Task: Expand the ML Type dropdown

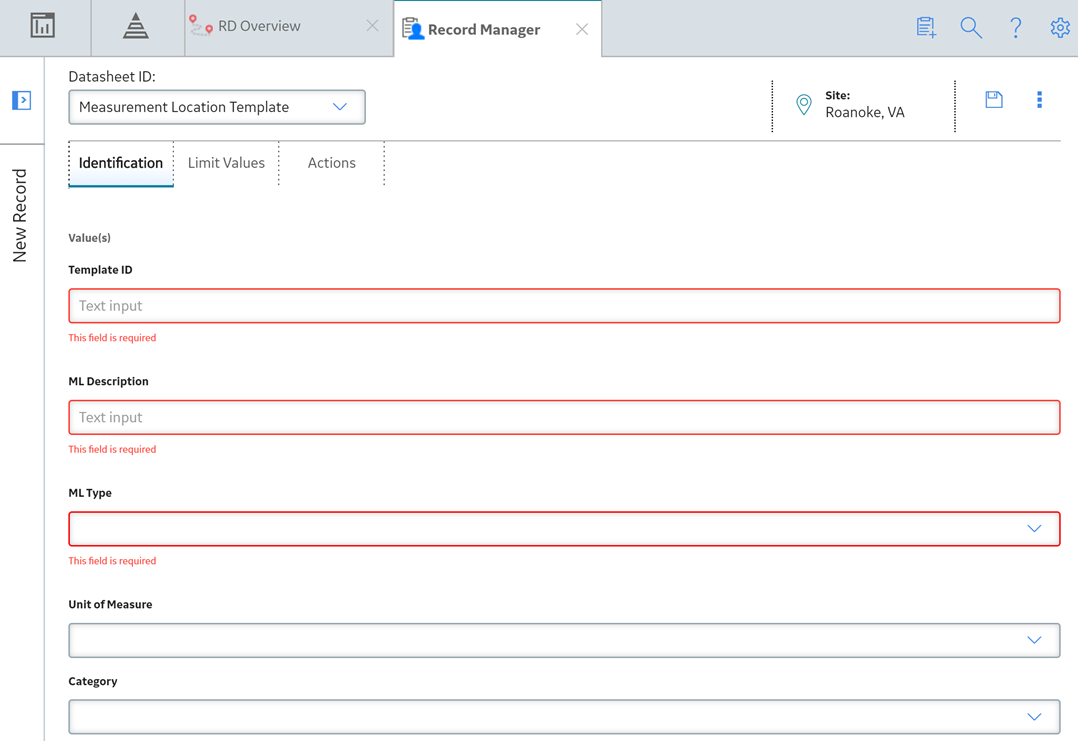Action: coord(564,529)
